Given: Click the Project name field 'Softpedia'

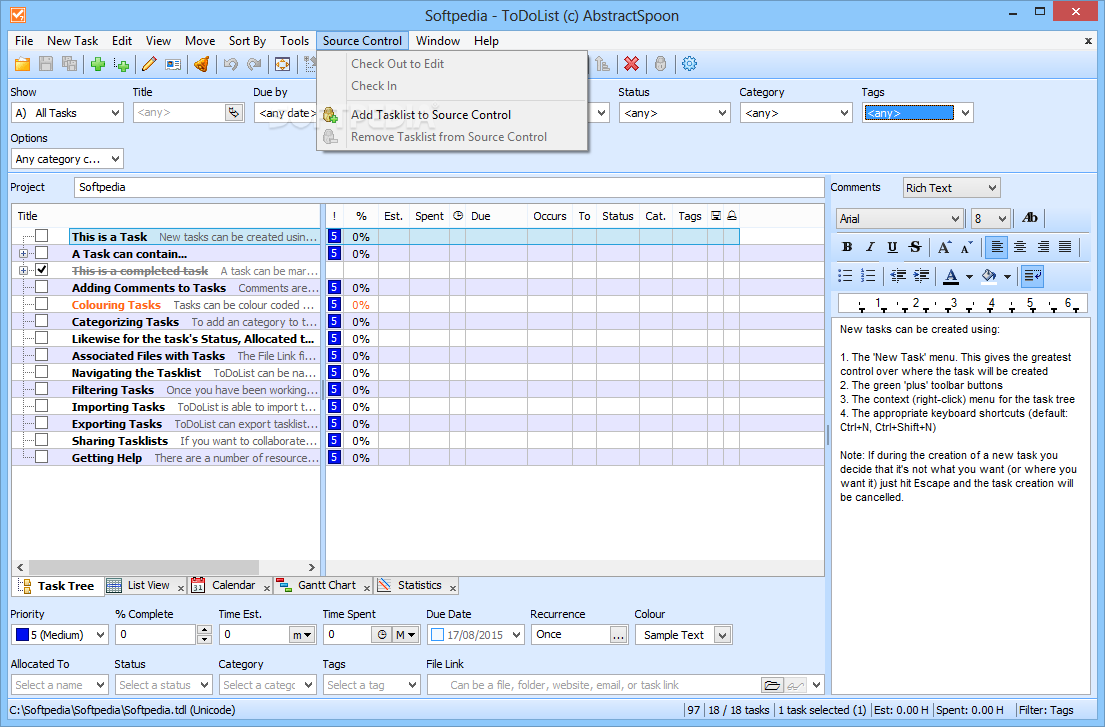Looking at the screenshot, I should [449, 187].
